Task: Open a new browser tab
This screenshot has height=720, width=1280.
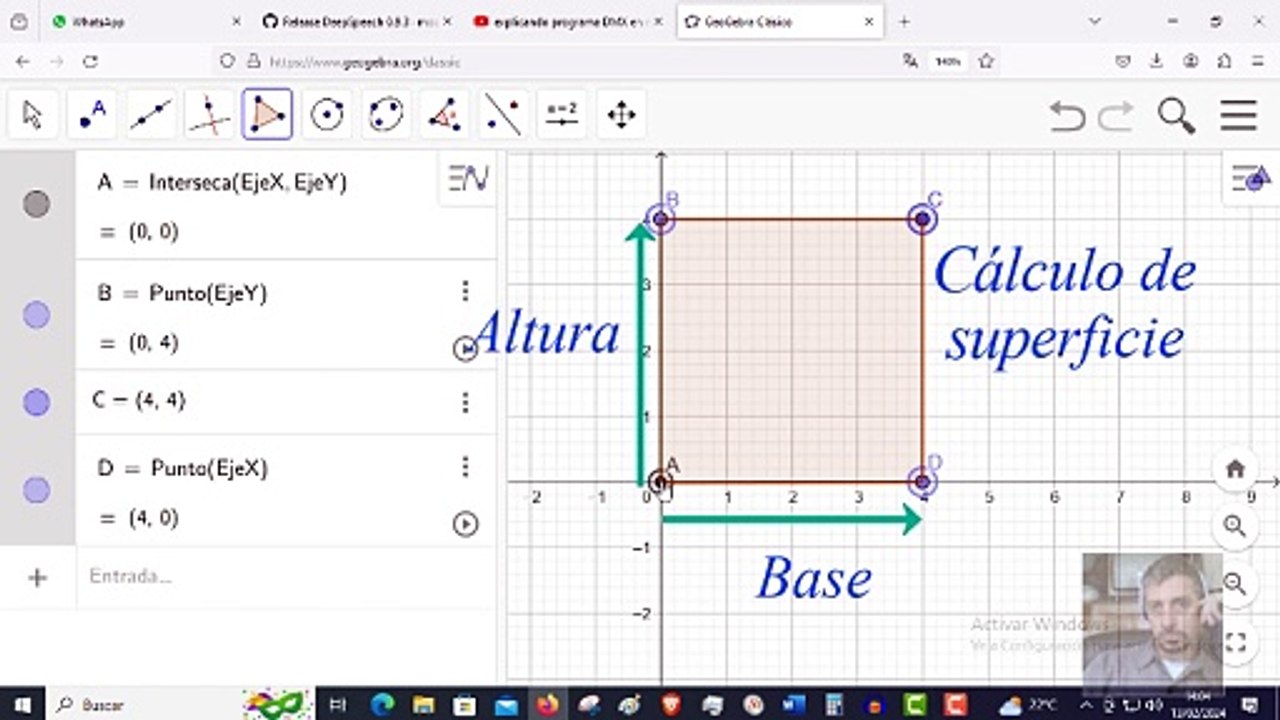Action: [x=904, y=21]
